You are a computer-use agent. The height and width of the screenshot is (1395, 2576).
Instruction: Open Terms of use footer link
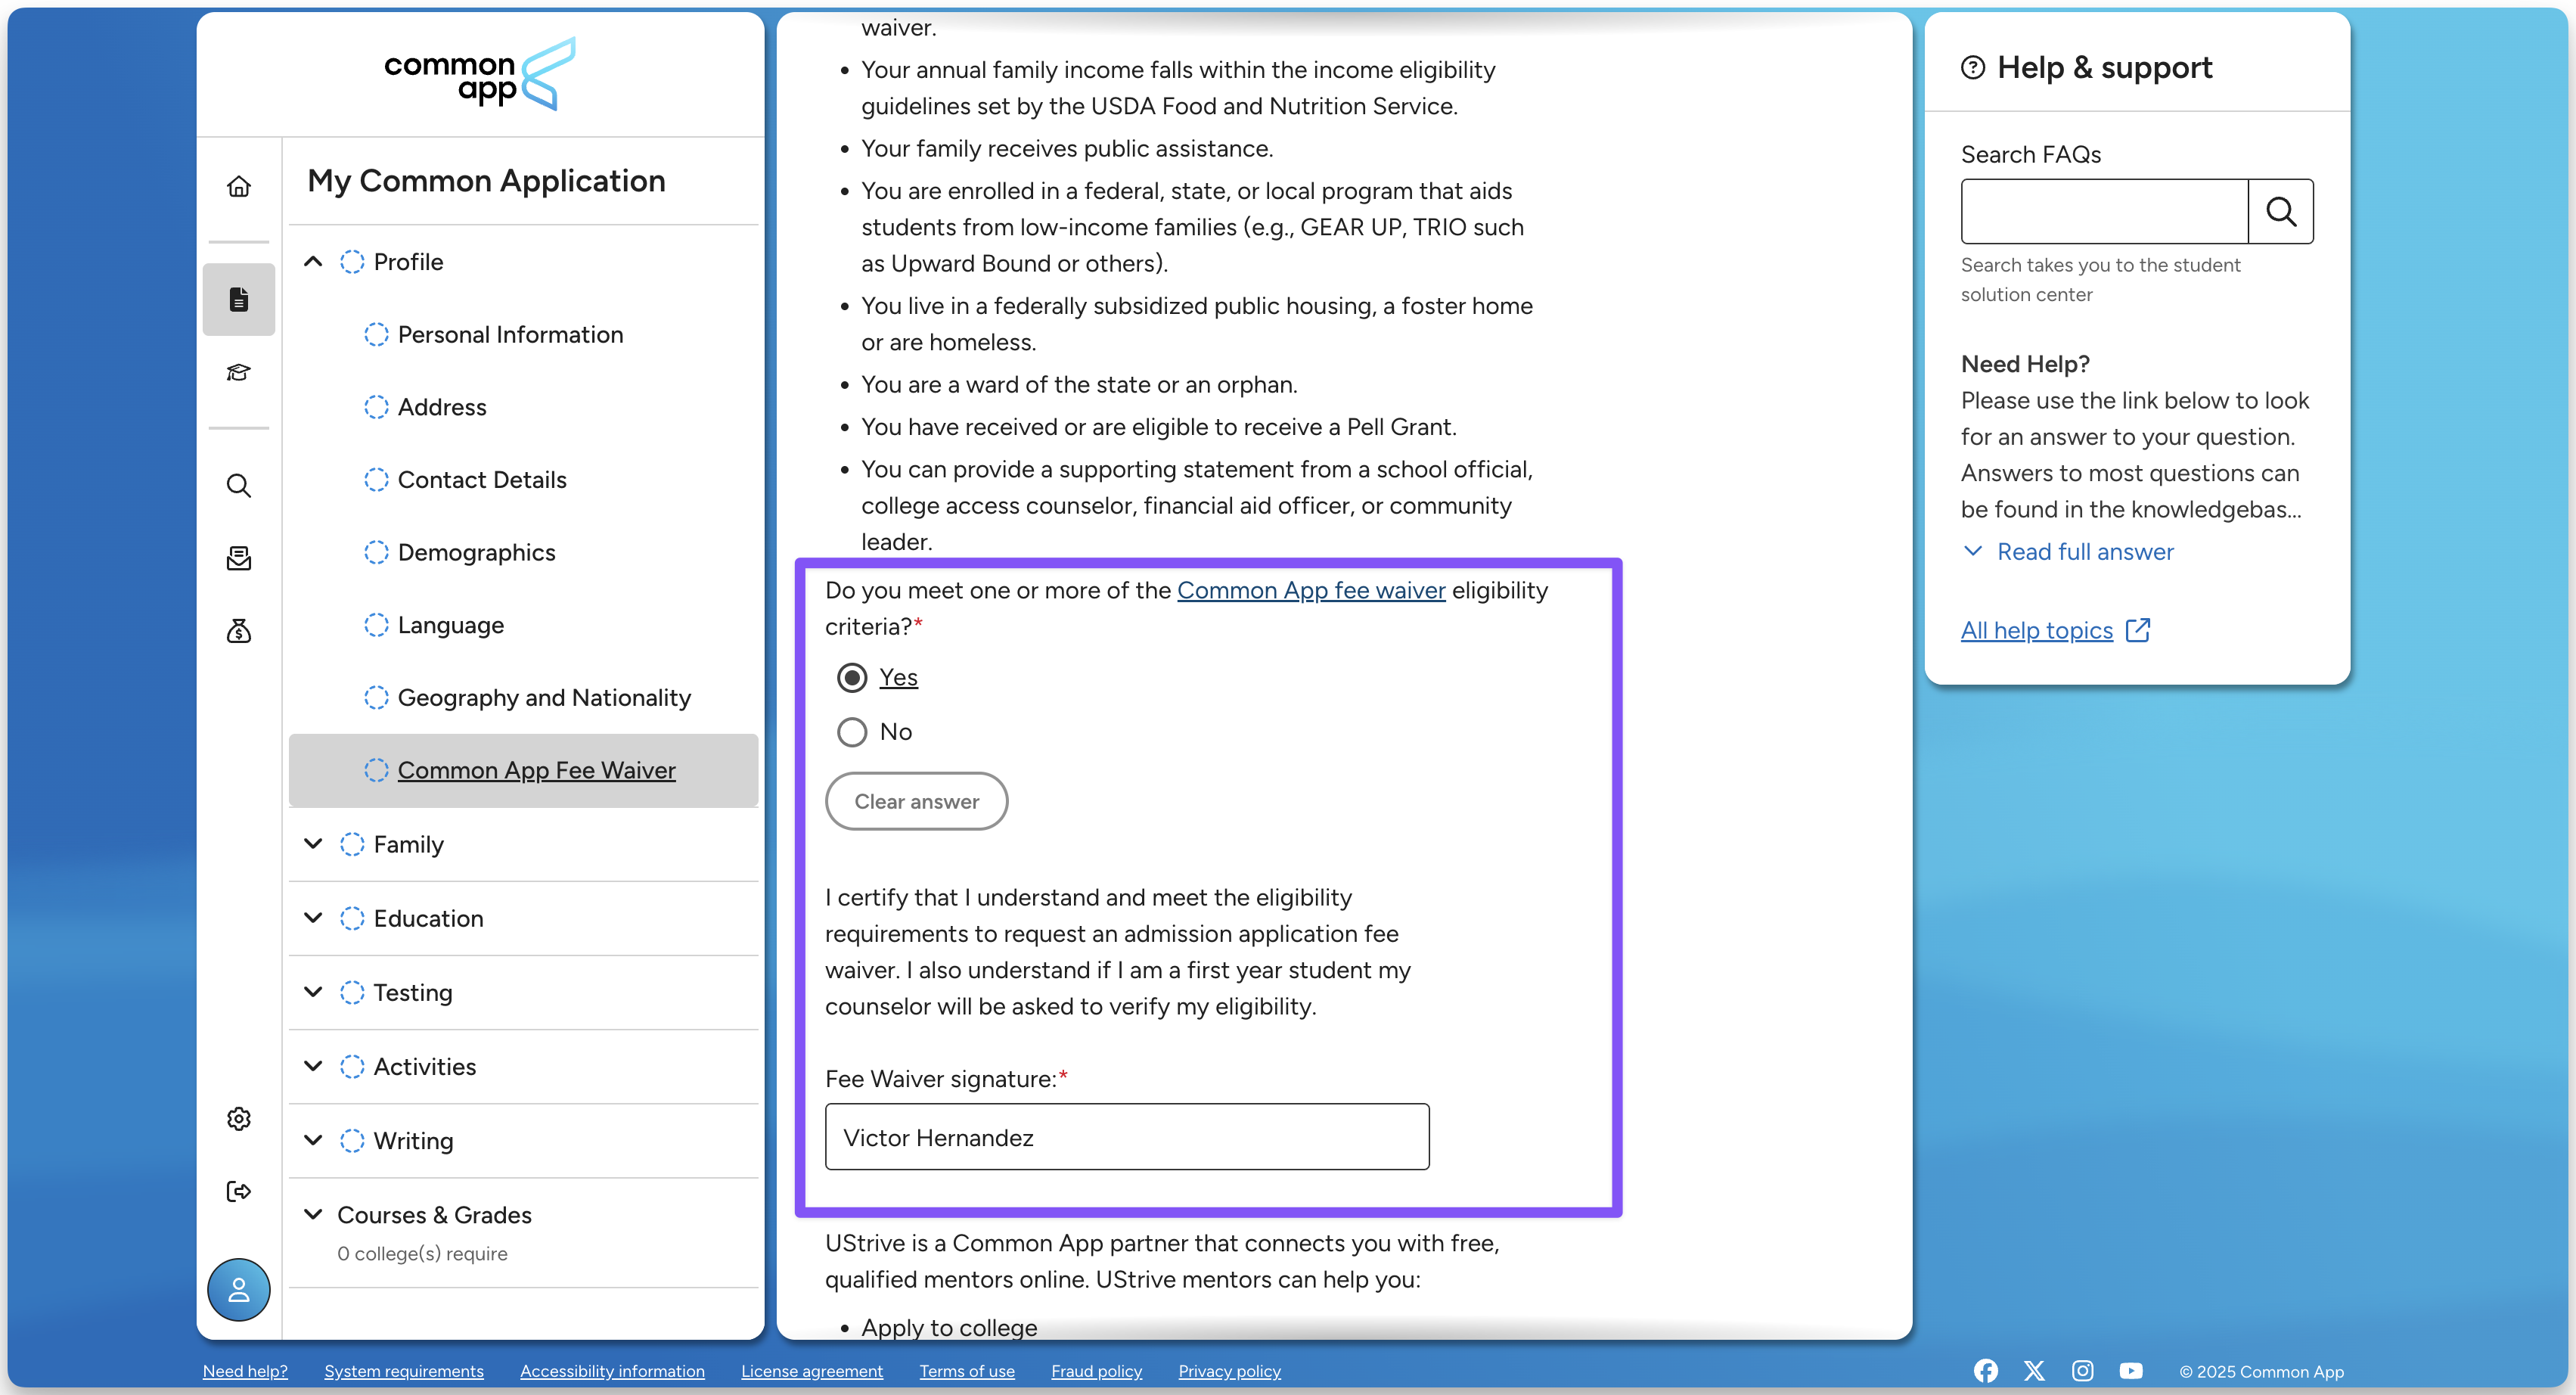coord(967,1371)
